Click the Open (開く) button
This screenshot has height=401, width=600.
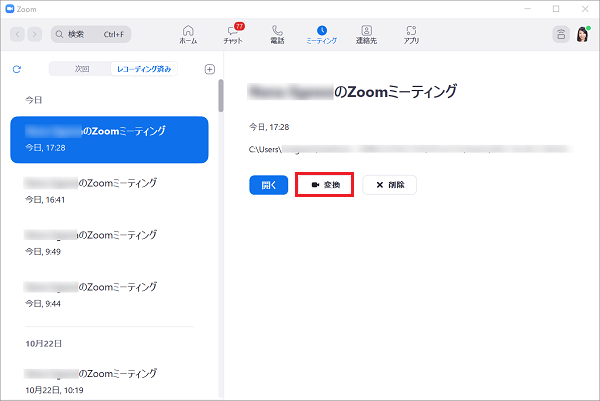click(x=269, y=185)
